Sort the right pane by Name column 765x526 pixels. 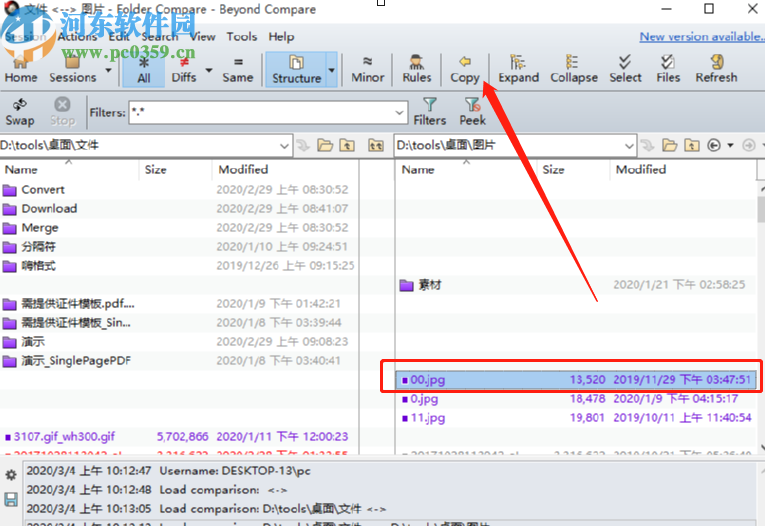tap(466, 170)
